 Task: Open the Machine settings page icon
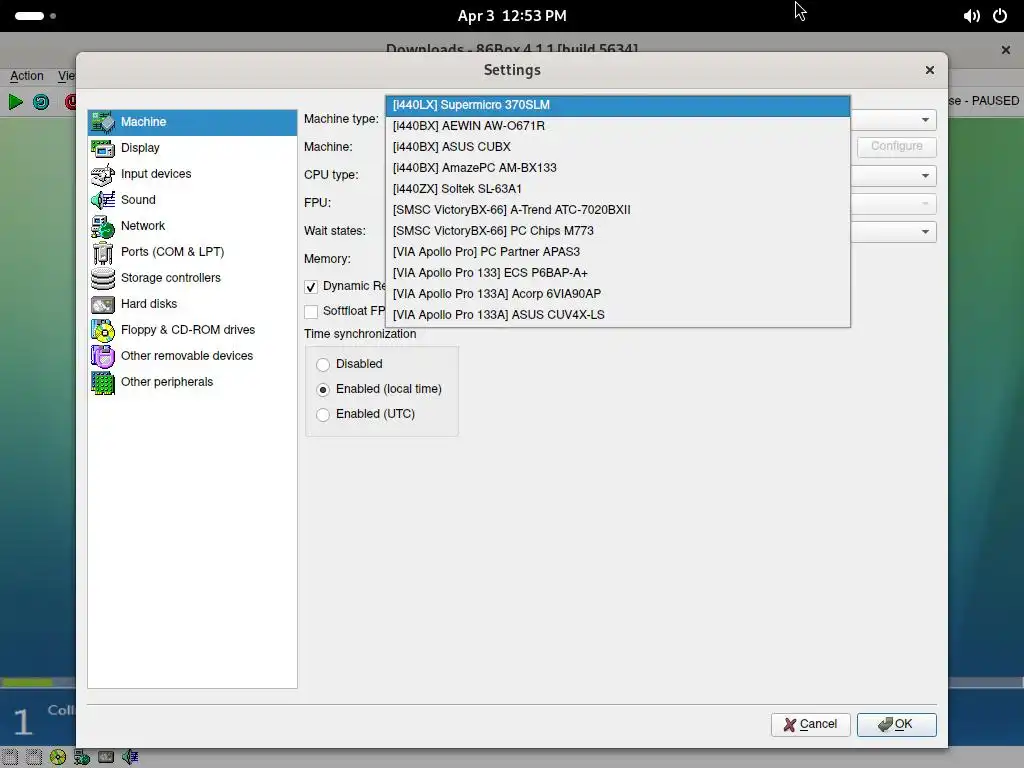click(103, 122)
